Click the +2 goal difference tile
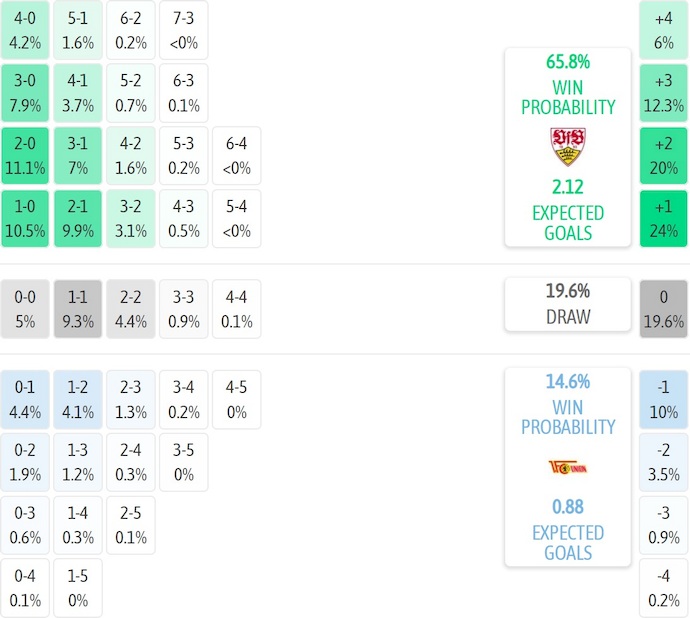Image resolution: width=690 pixels, height=618 pixels. 664,156
